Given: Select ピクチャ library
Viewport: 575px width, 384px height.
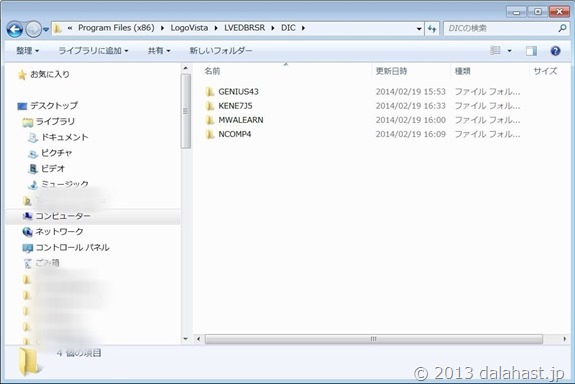Looking at the screenshot, I should click(56, 153).
